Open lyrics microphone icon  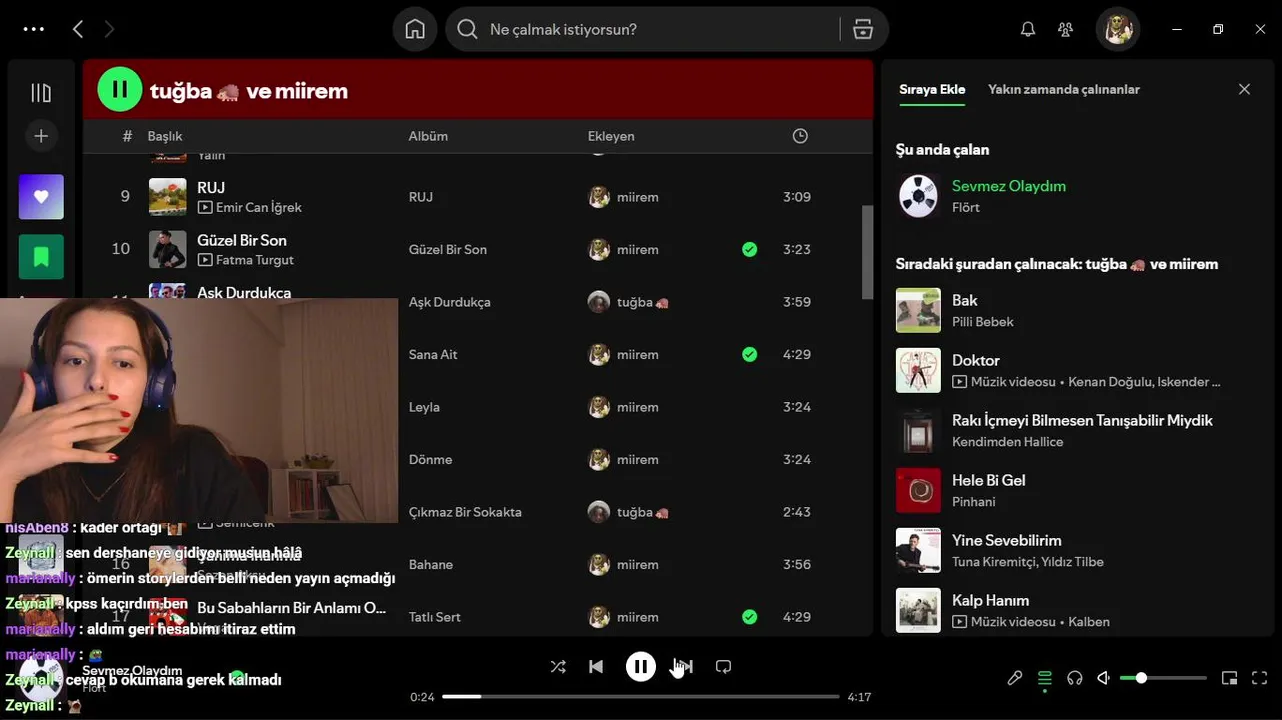[x=1015, y=678]
